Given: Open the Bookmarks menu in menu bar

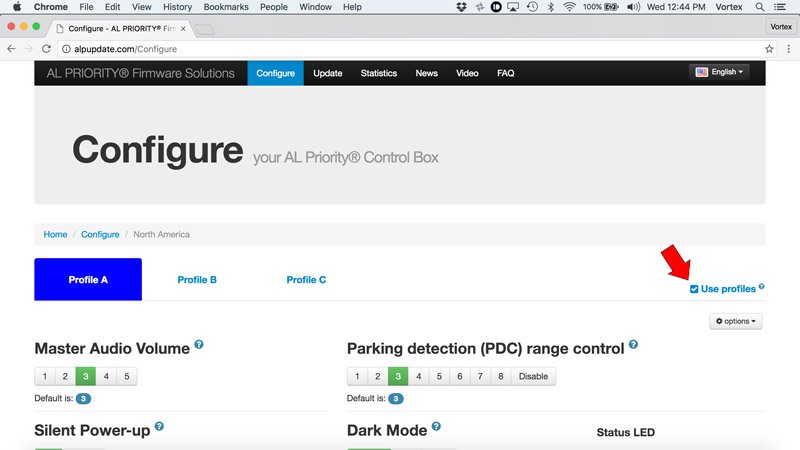Looking at the screenshot, I should click(226, 7).
